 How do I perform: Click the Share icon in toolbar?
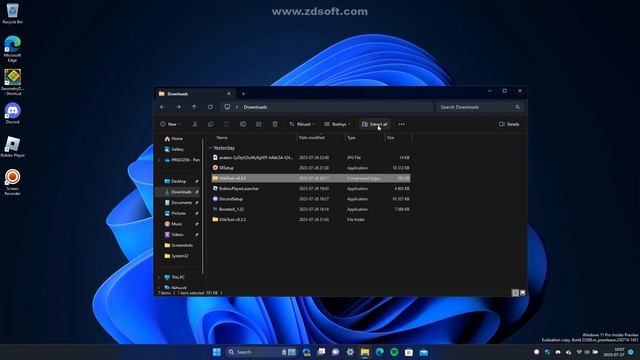pyautogui.click(x=259, y=124)
